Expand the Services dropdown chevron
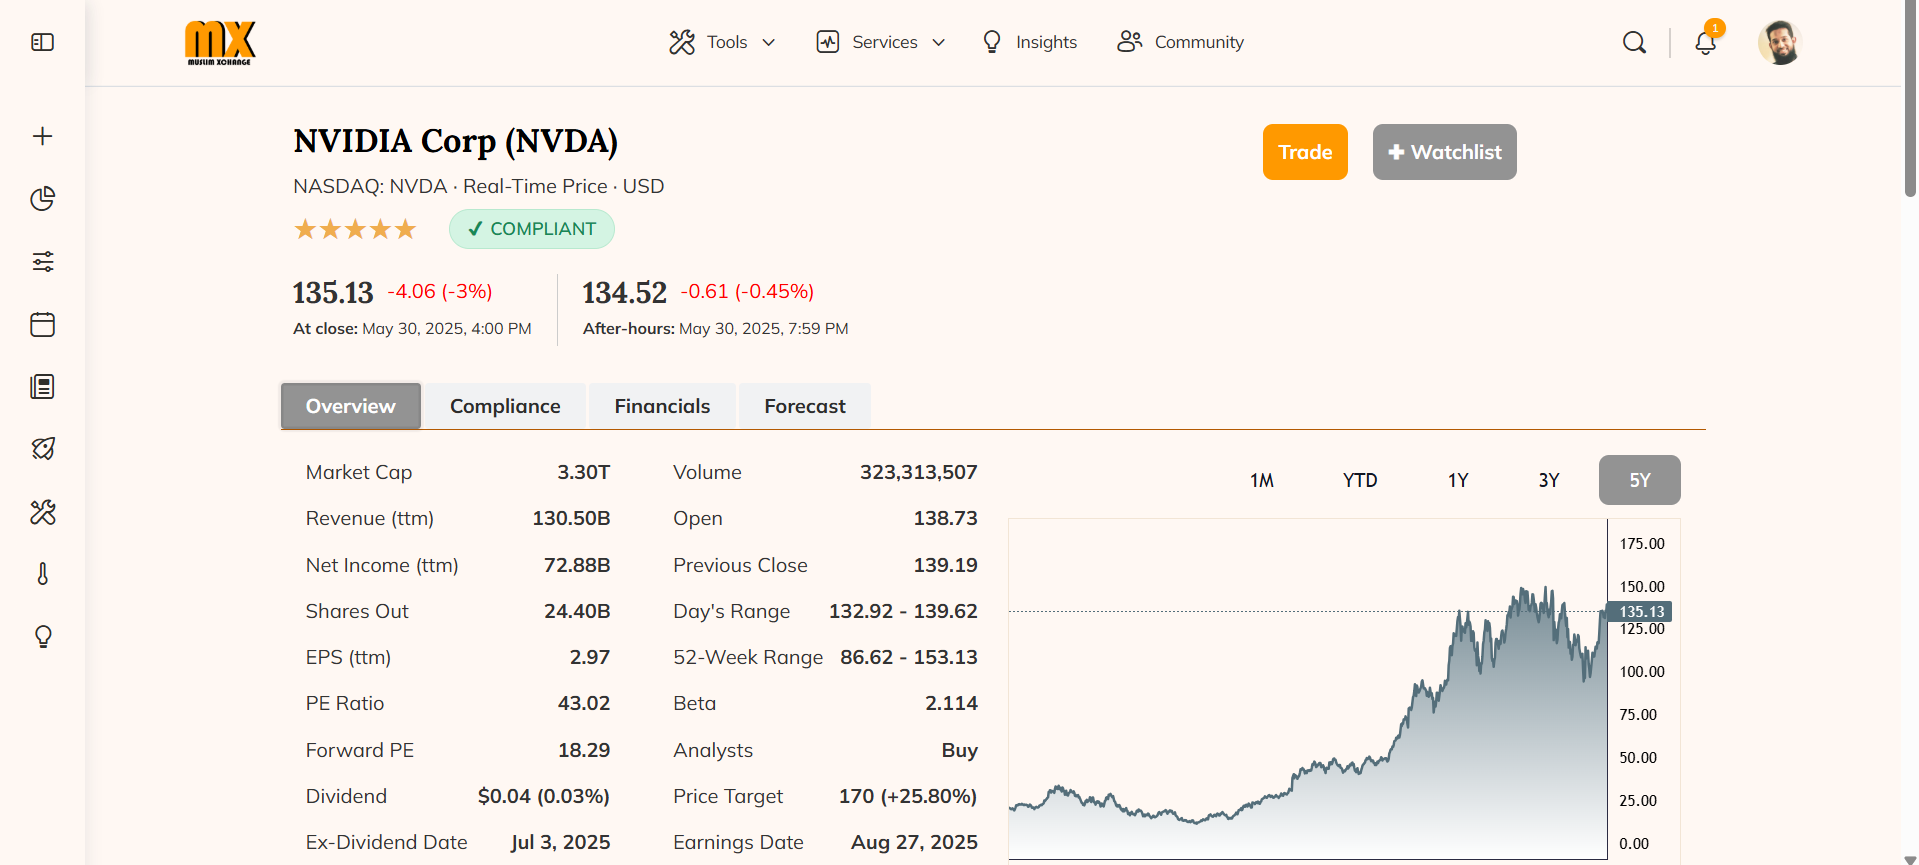 tap(939, 42)
